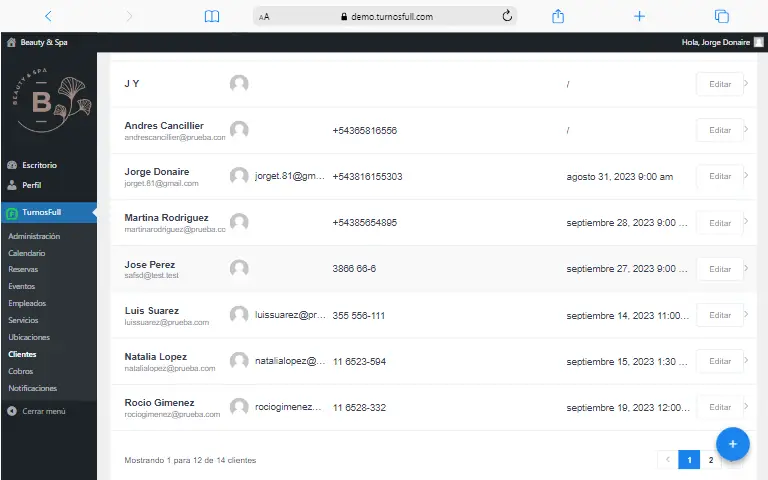Collapse sidebar with Cerrar menú
Image resolution: width=768 pixels, height=480 pixels.
click(43, 411)
